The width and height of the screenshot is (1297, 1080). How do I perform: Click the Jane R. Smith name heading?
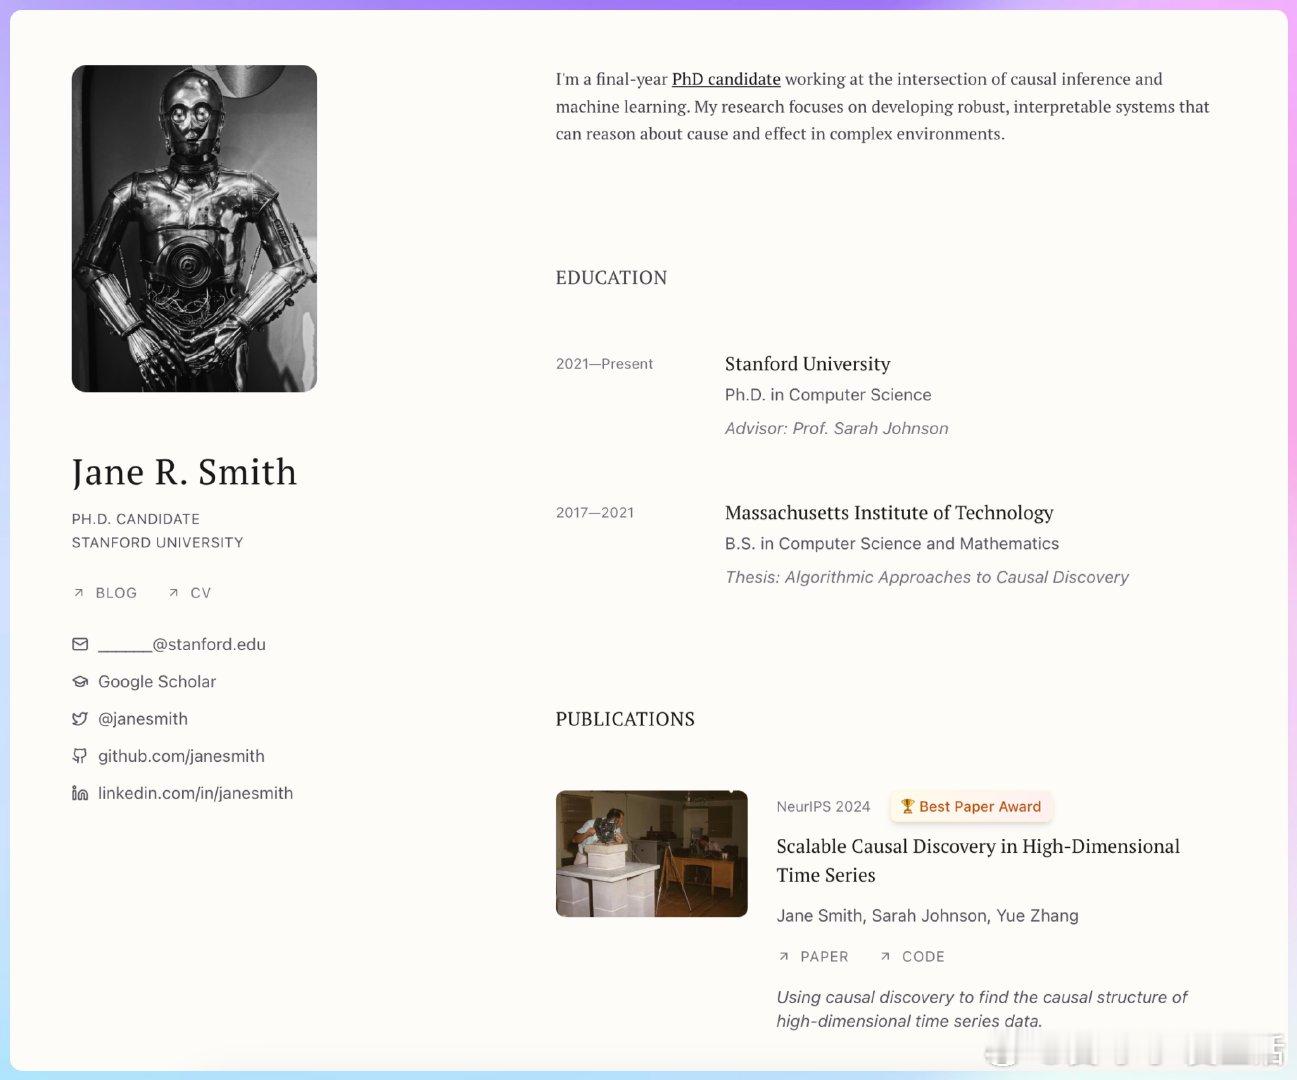(184, 472)
